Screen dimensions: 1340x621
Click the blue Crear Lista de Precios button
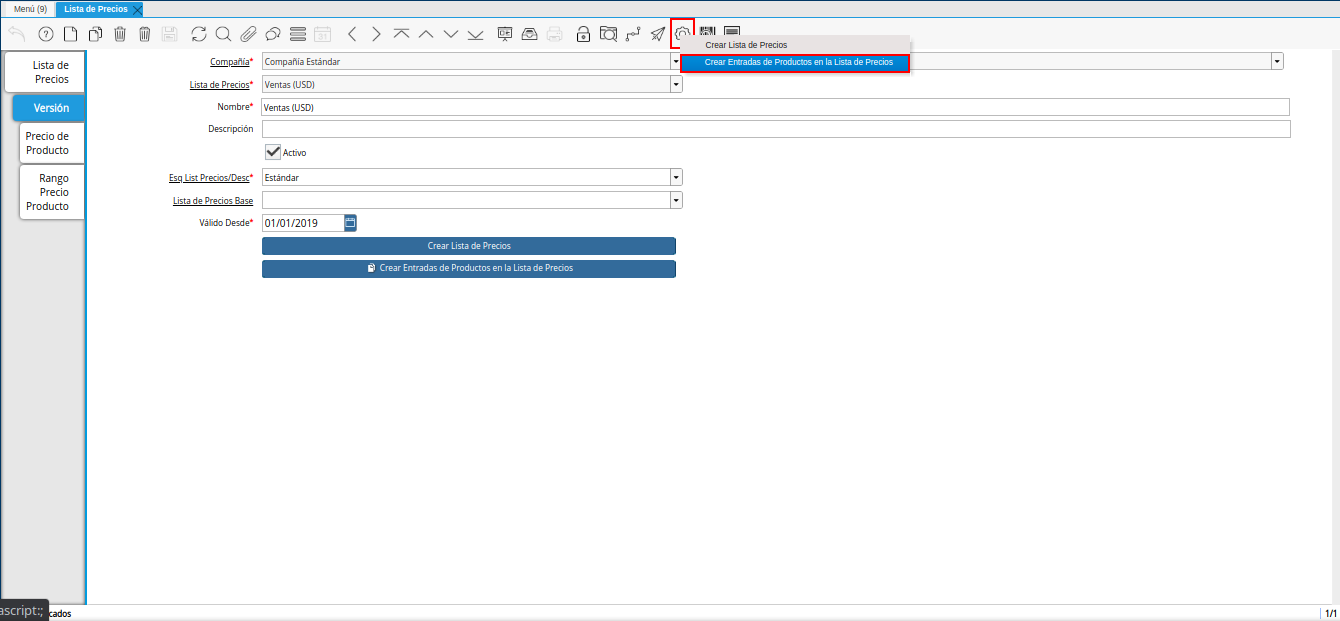pos(469,246)
